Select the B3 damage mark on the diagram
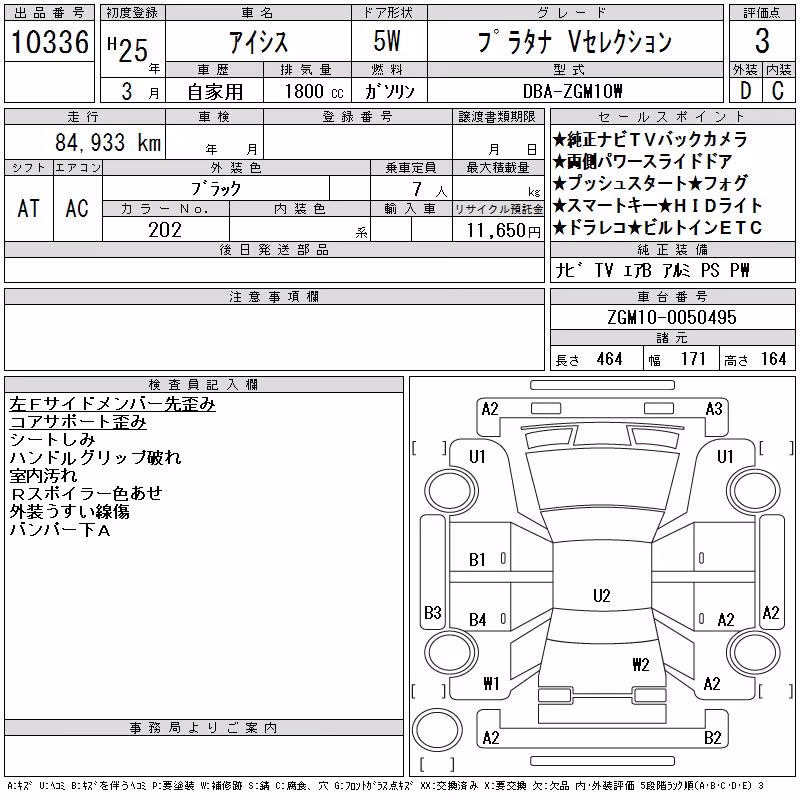 [433, 612]
